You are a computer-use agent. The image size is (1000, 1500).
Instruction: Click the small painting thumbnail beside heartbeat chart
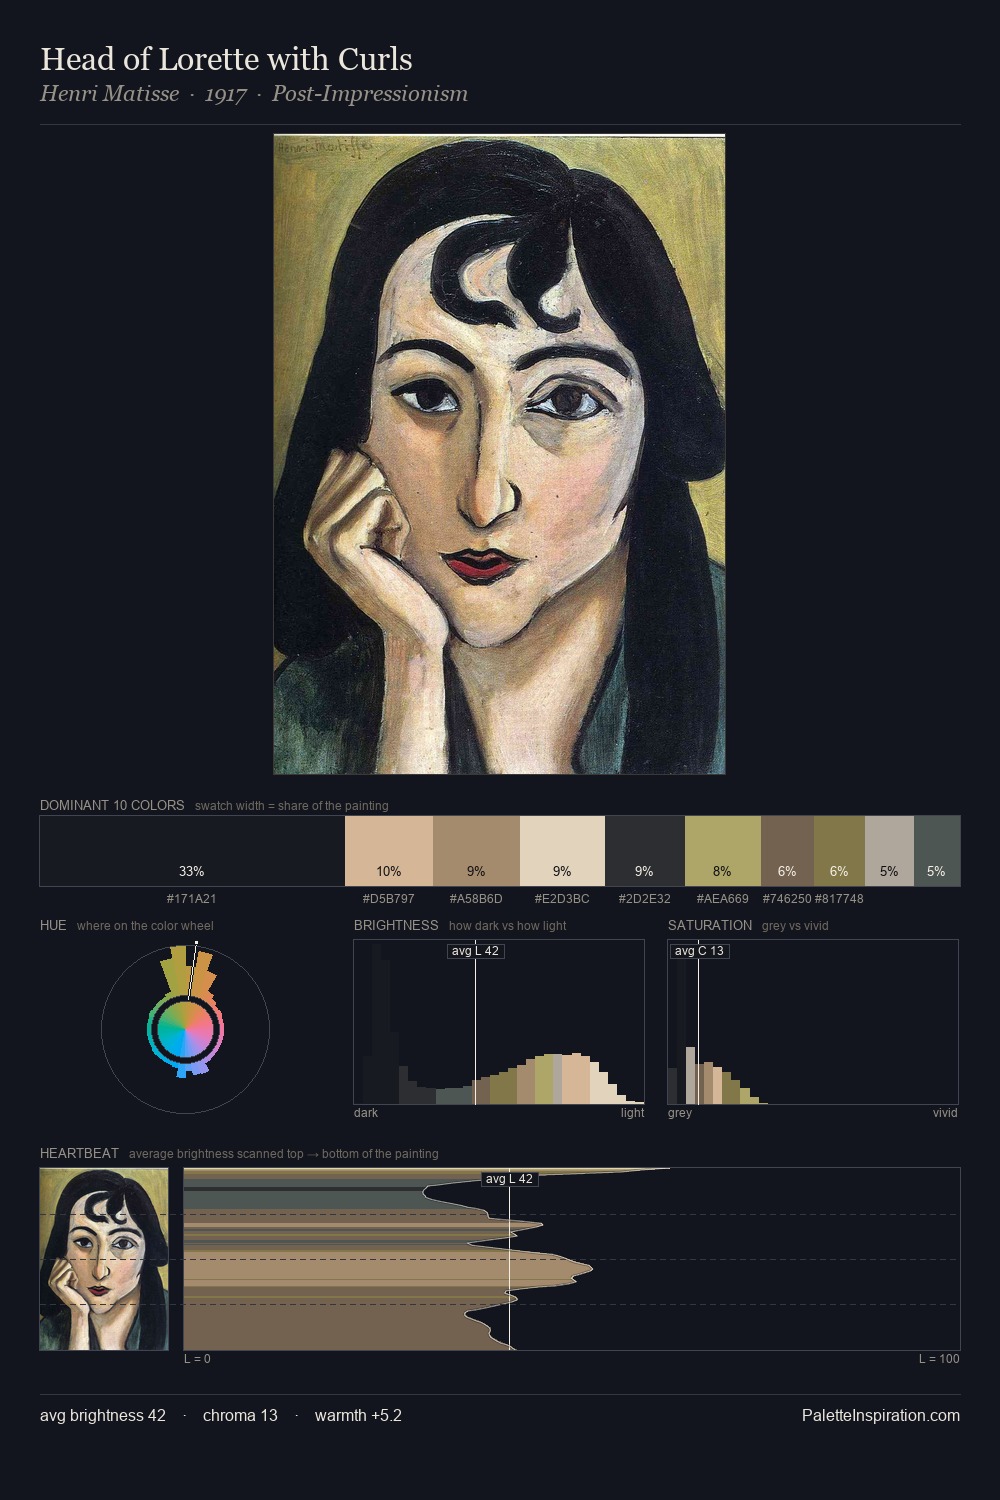[x=104, y=1259]
